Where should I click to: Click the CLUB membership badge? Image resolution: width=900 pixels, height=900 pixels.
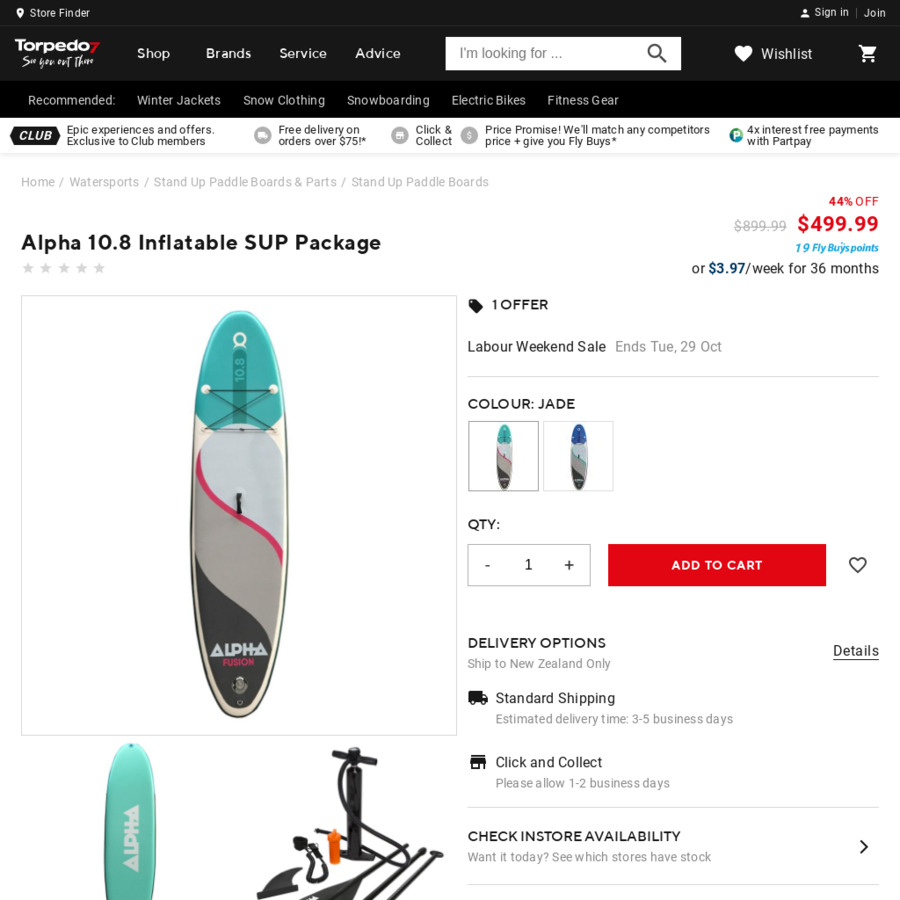coord(34,135)
